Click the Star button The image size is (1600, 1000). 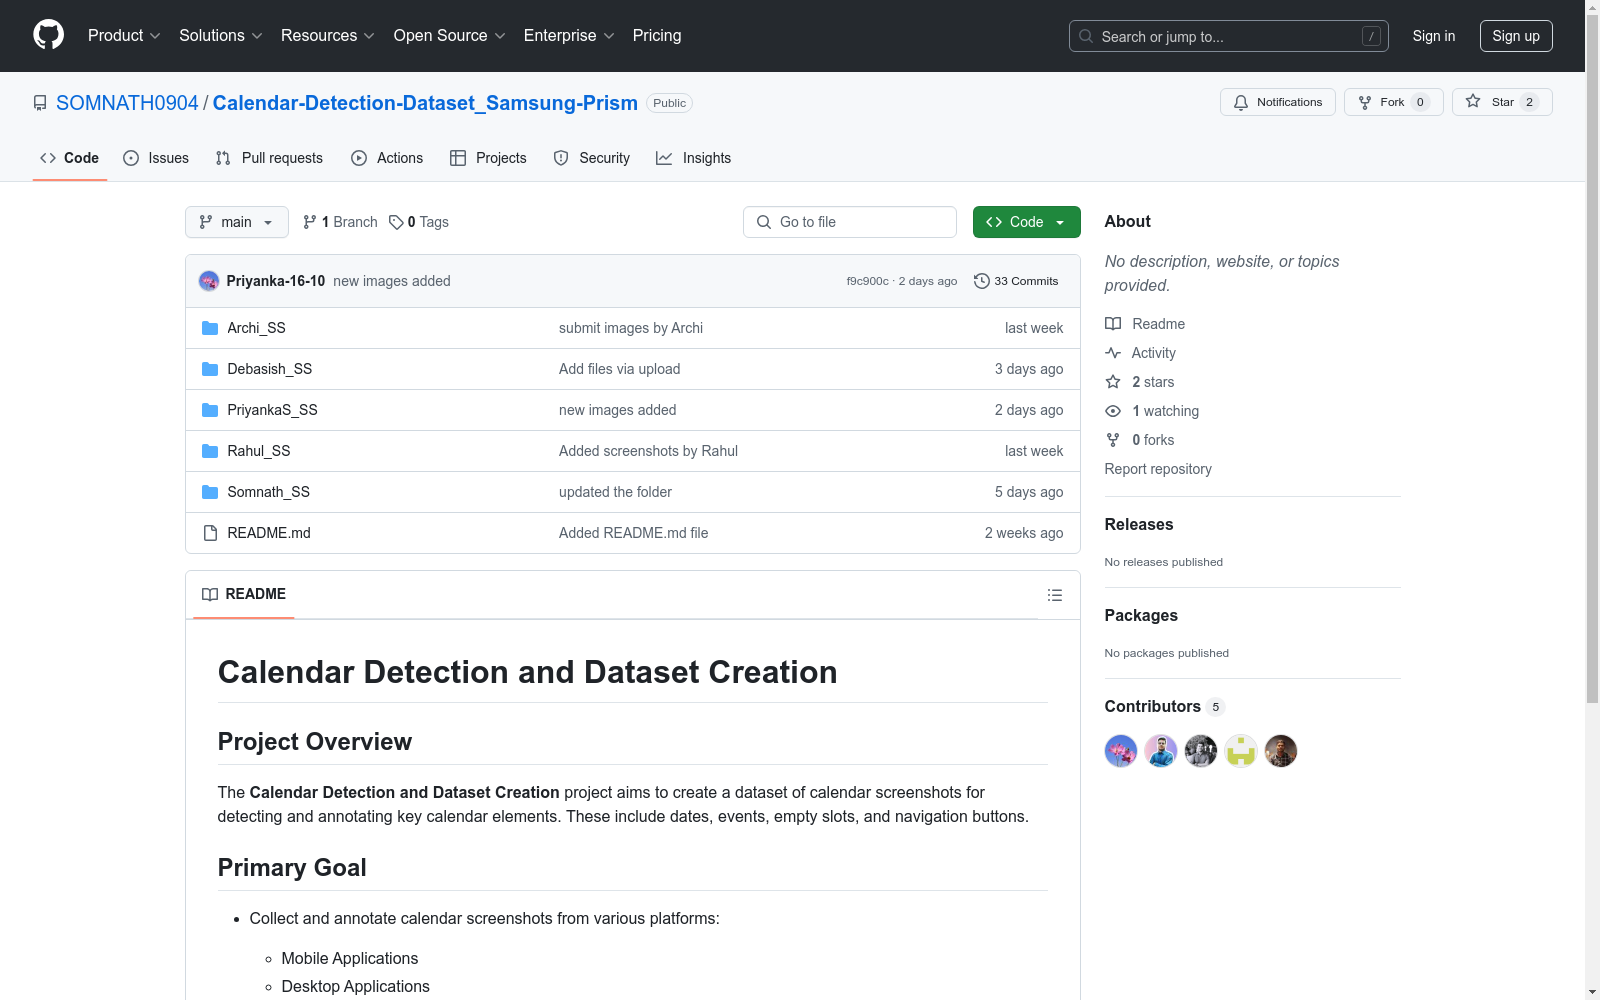tap(1502, 102)
